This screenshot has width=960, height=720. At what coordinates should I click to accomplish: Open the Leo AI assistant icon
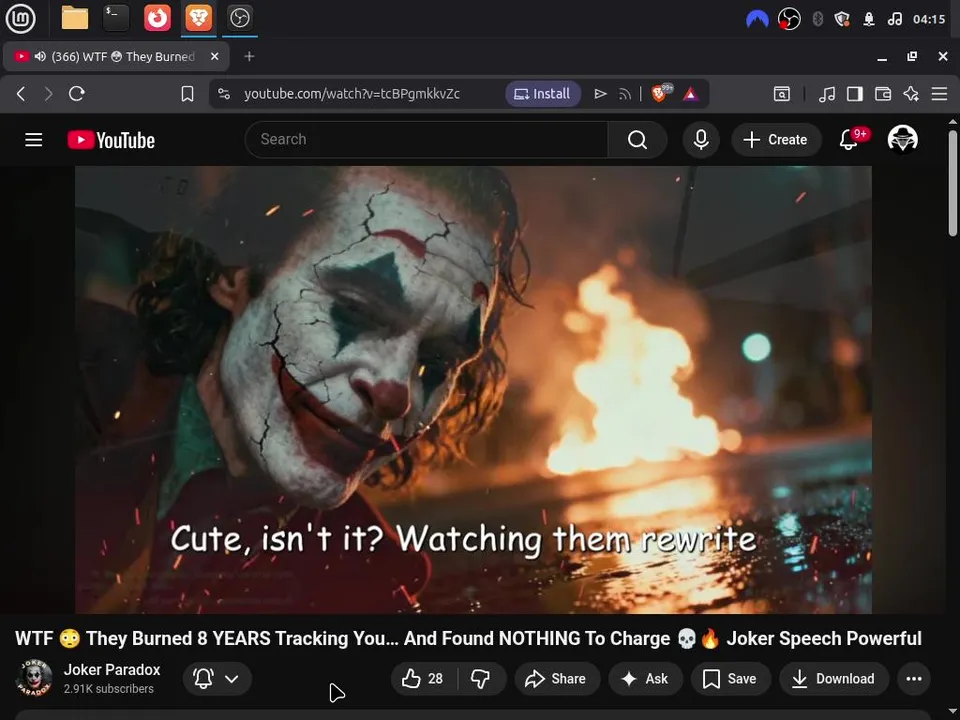(x=911, y=94)
